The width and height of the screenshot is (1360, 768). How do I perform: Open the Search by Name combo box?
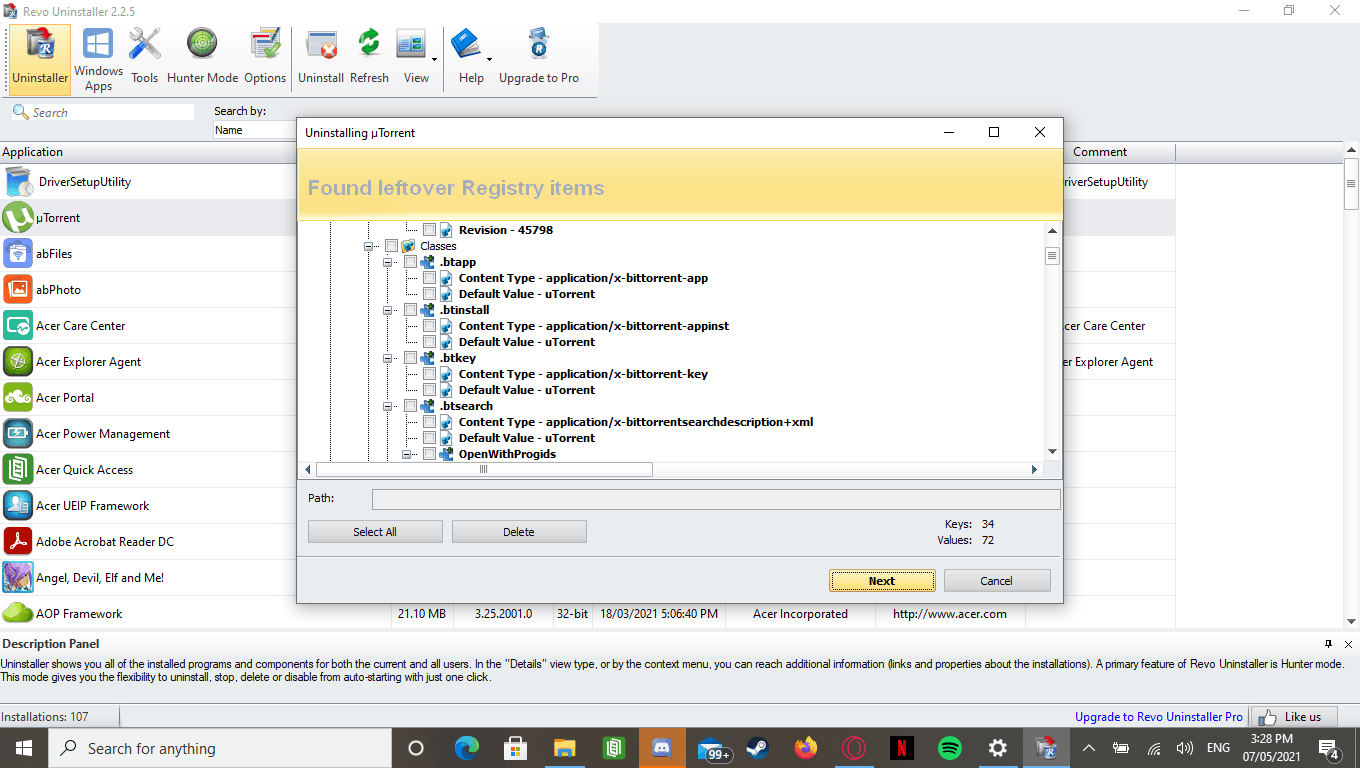point(255,130)
